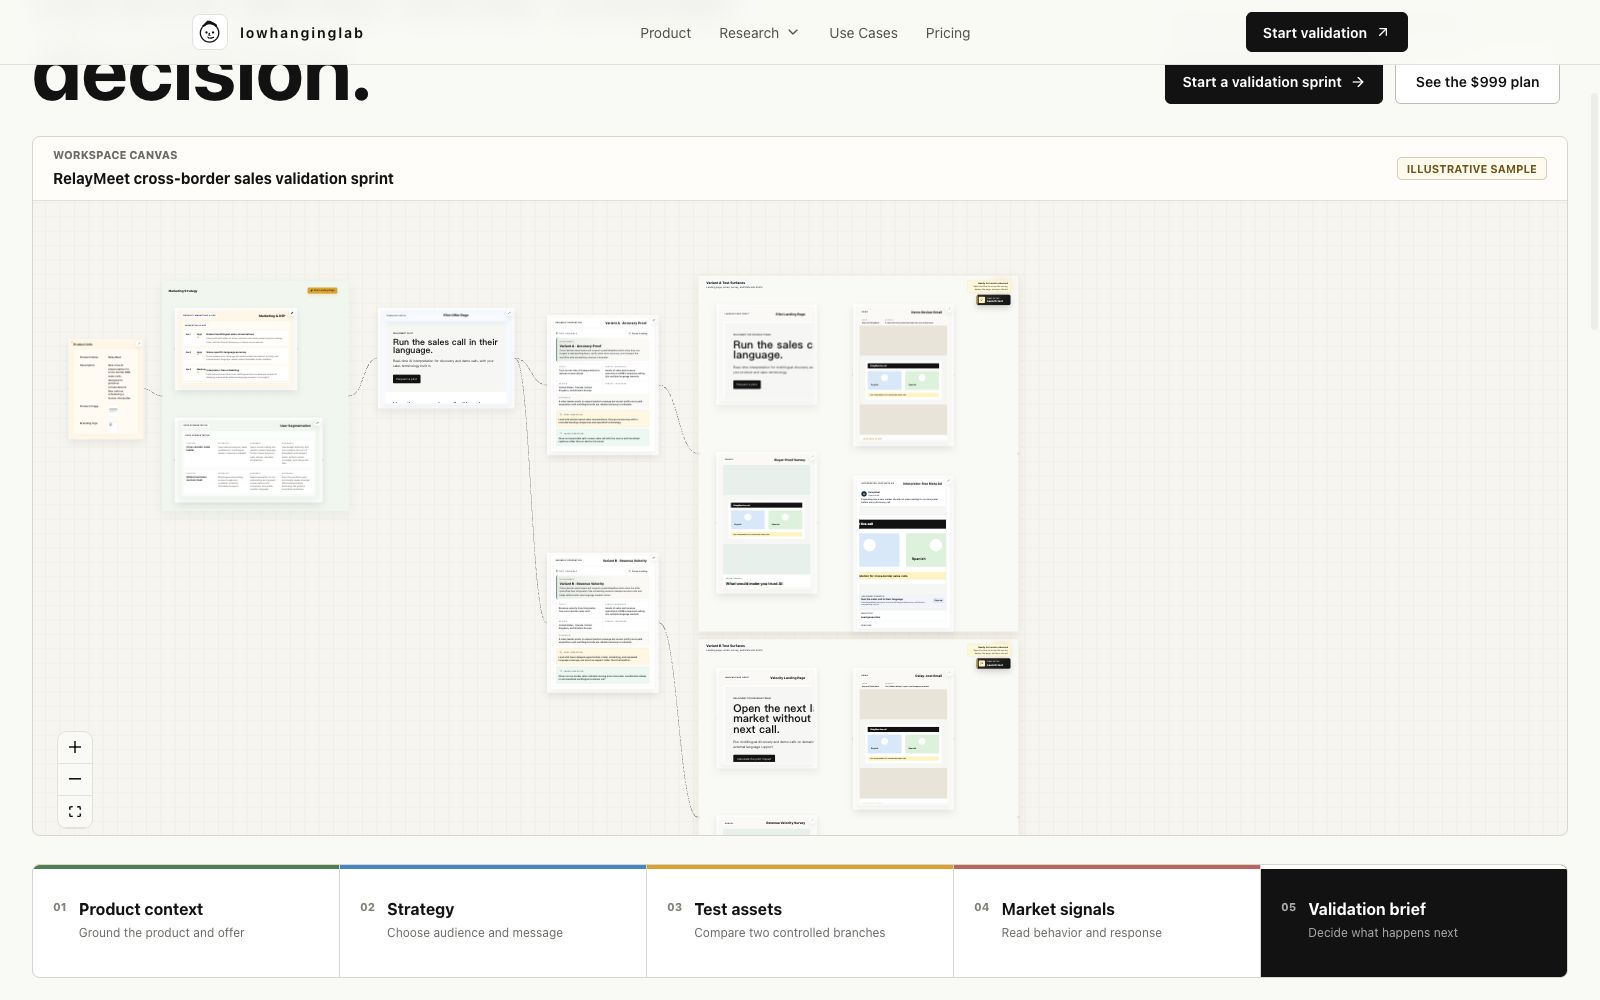Click the lowhanginglab brand name
The width and height of the screenshot is (1600, 1000).
pos(302,33)
